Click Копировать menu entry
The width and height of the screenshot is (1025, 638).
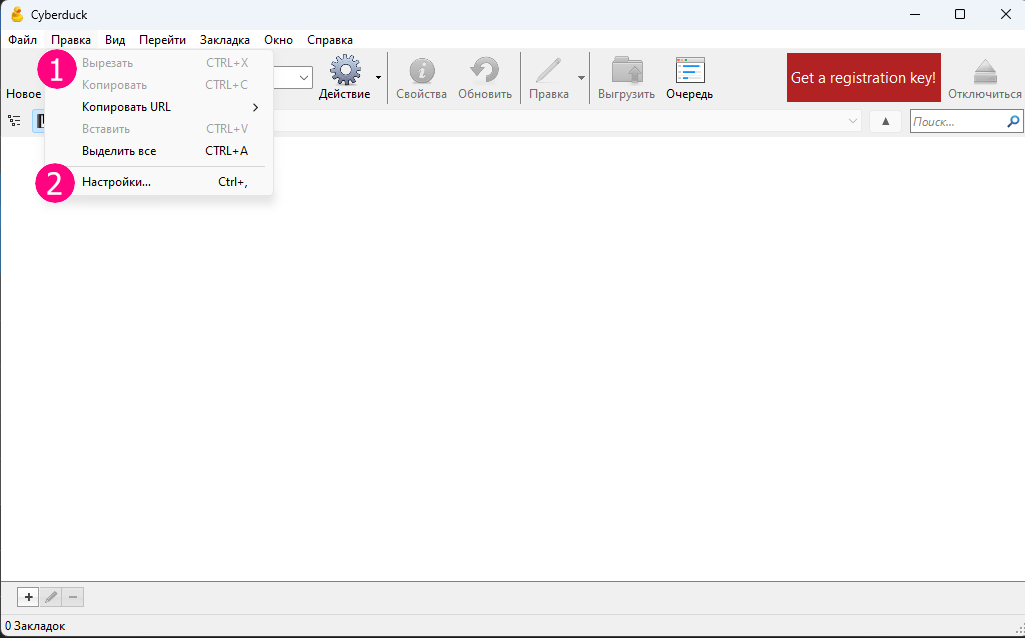(x=159, y=85)
